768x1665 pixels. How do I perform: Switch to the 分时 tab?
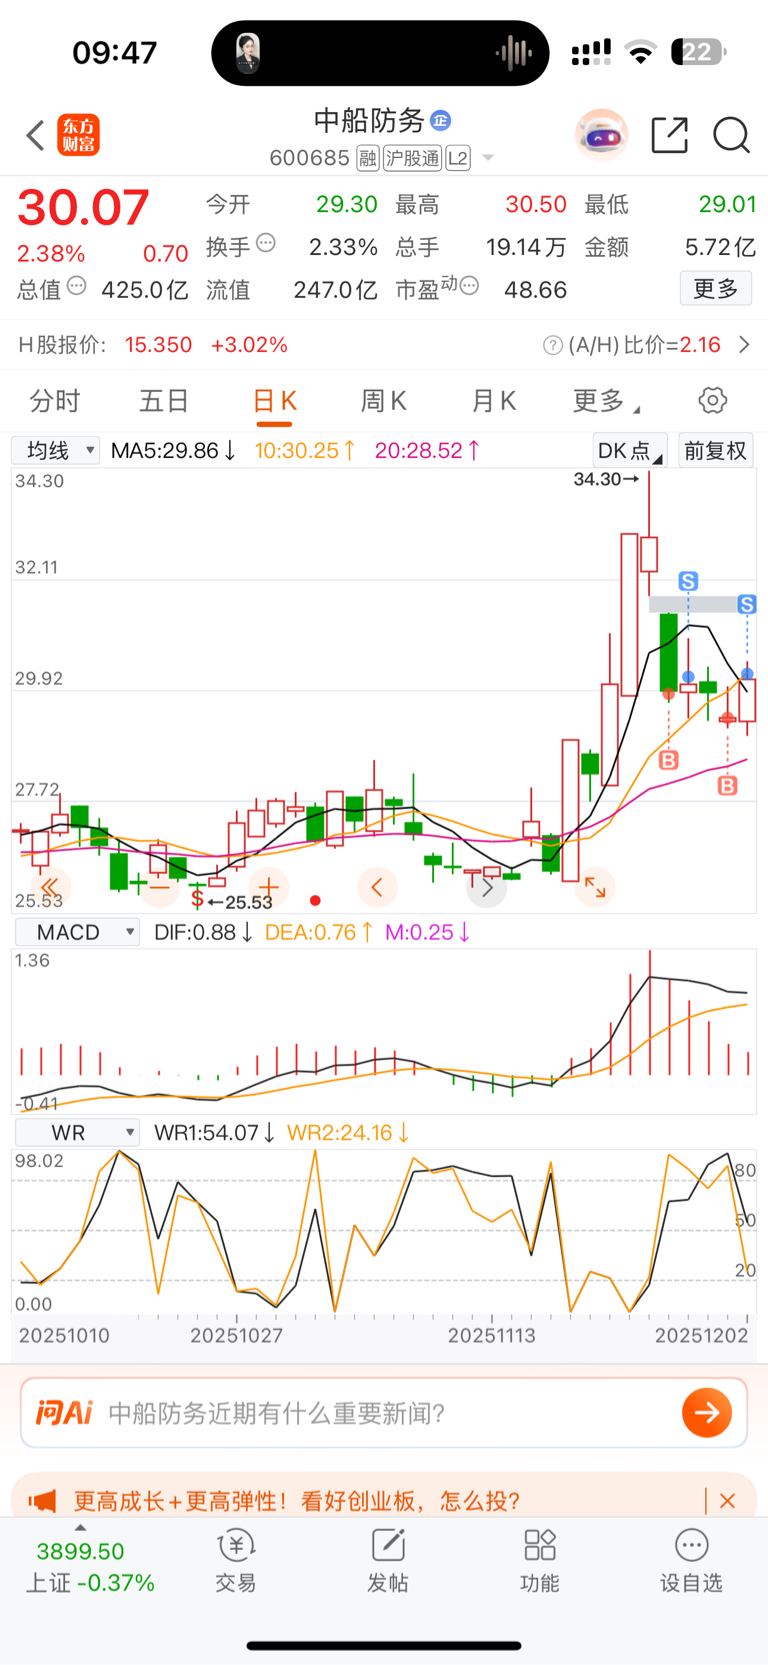[55, 401]
